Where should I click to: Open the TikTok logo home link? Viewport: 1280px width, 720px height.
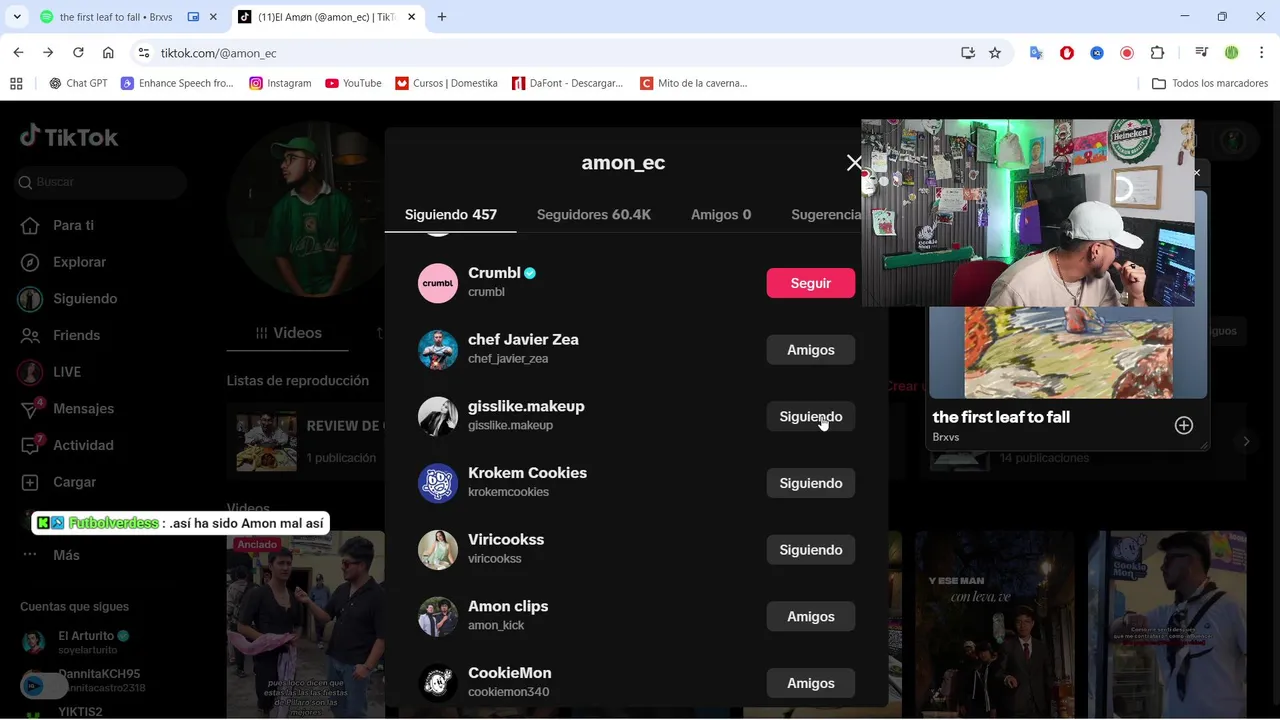pyautogui.click(x=69, y=137)
